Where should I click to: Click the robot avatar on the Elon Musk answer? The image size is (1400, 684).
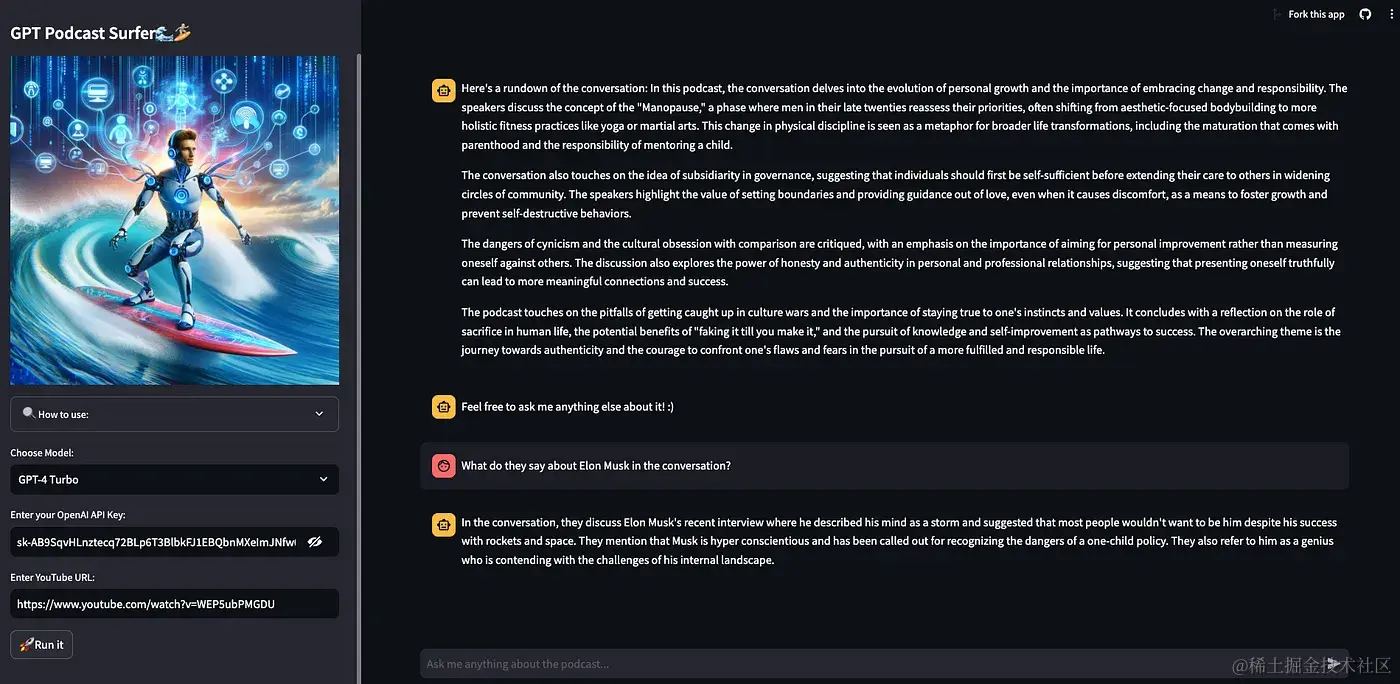(x=443, y=524)
